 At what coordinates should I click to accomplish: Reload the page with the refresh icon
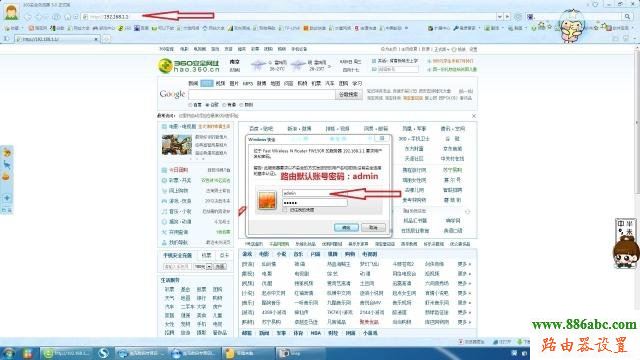[56, 17]
